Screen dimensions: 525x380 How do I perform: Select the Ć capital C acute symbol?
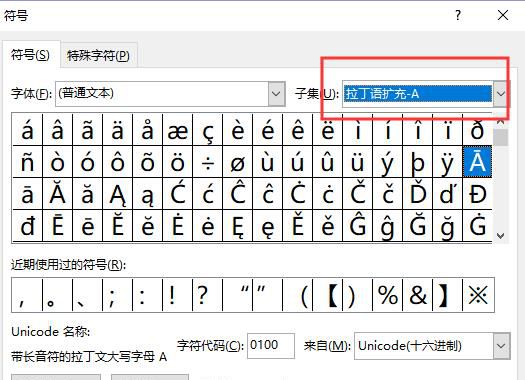tap(177, 194)
